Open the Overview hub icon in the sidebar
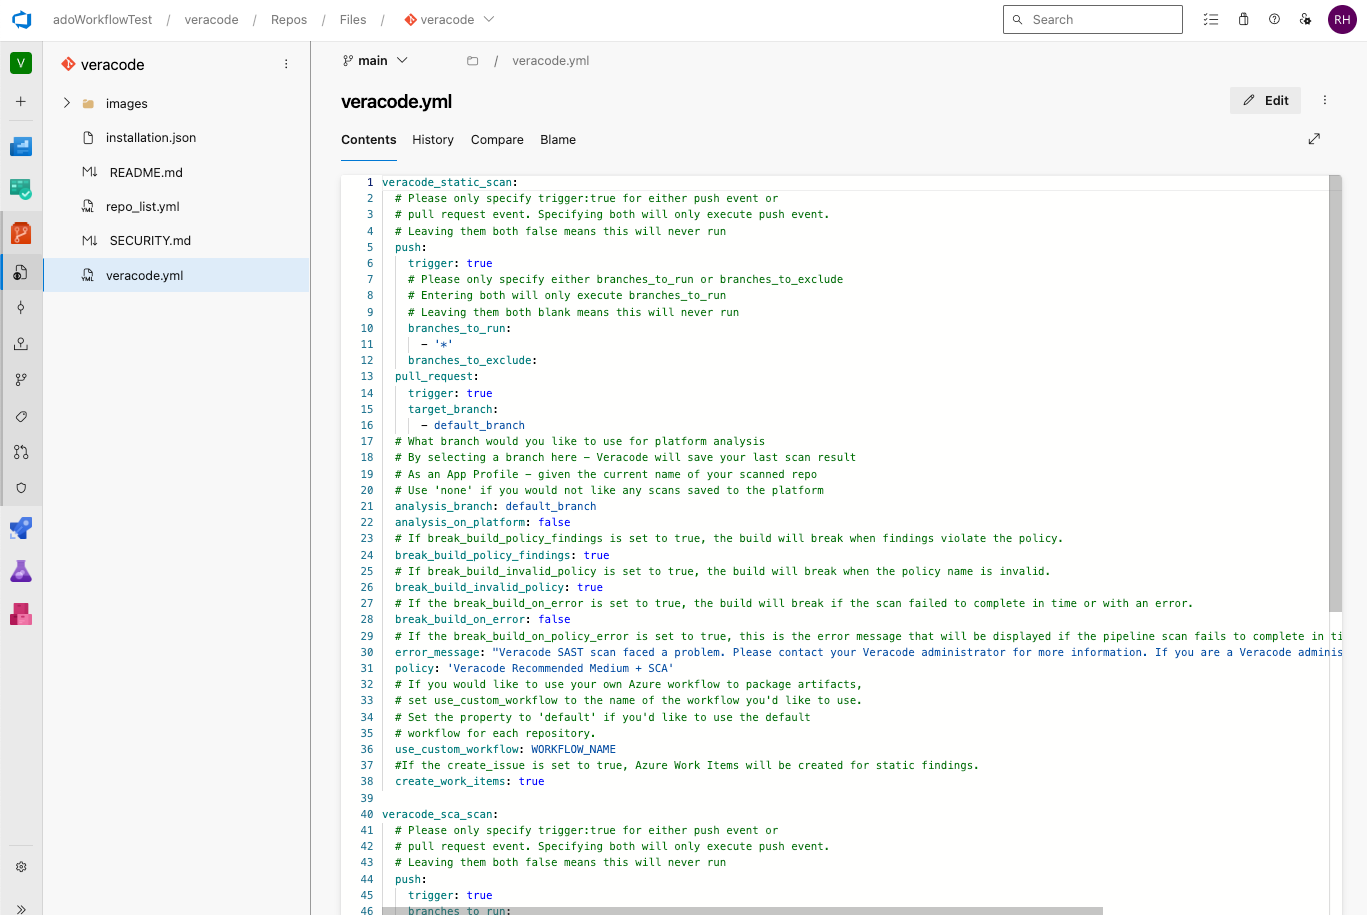 pos(21,147)
